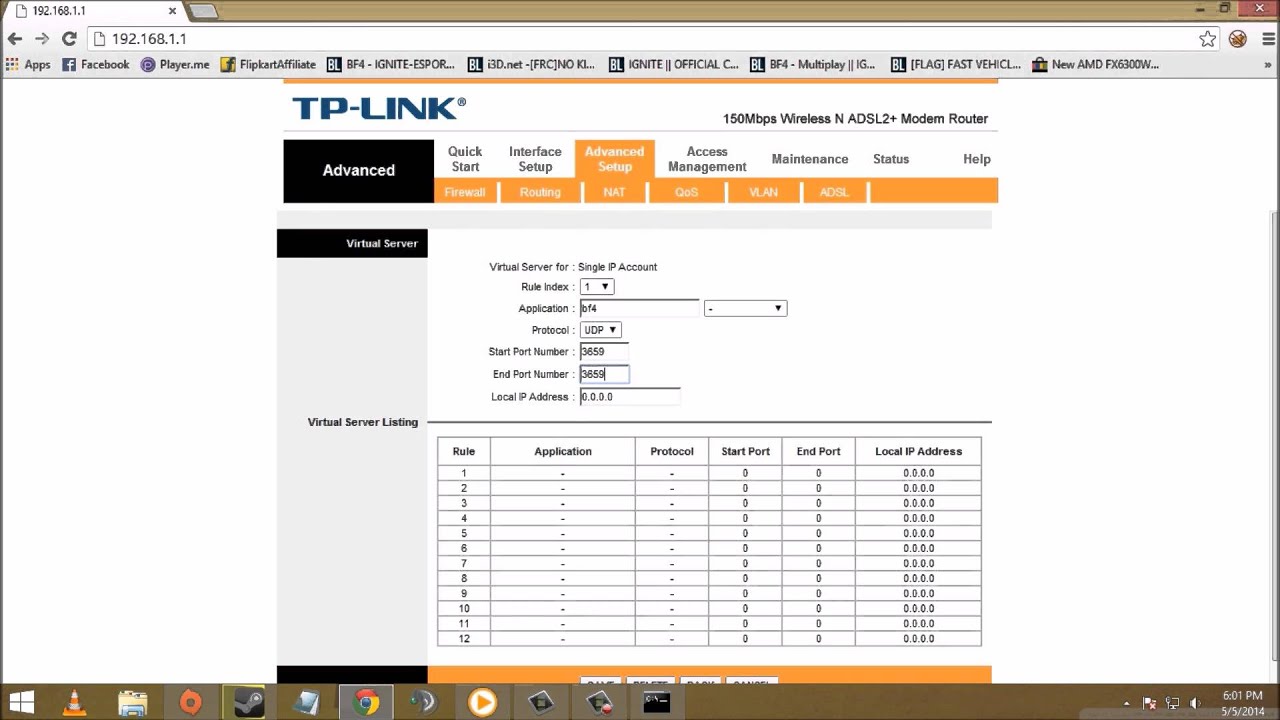Screen dimensions: 1280x720
Task: Switch to Google Chrome in the taskbar
Action: [x=366, y=702]
